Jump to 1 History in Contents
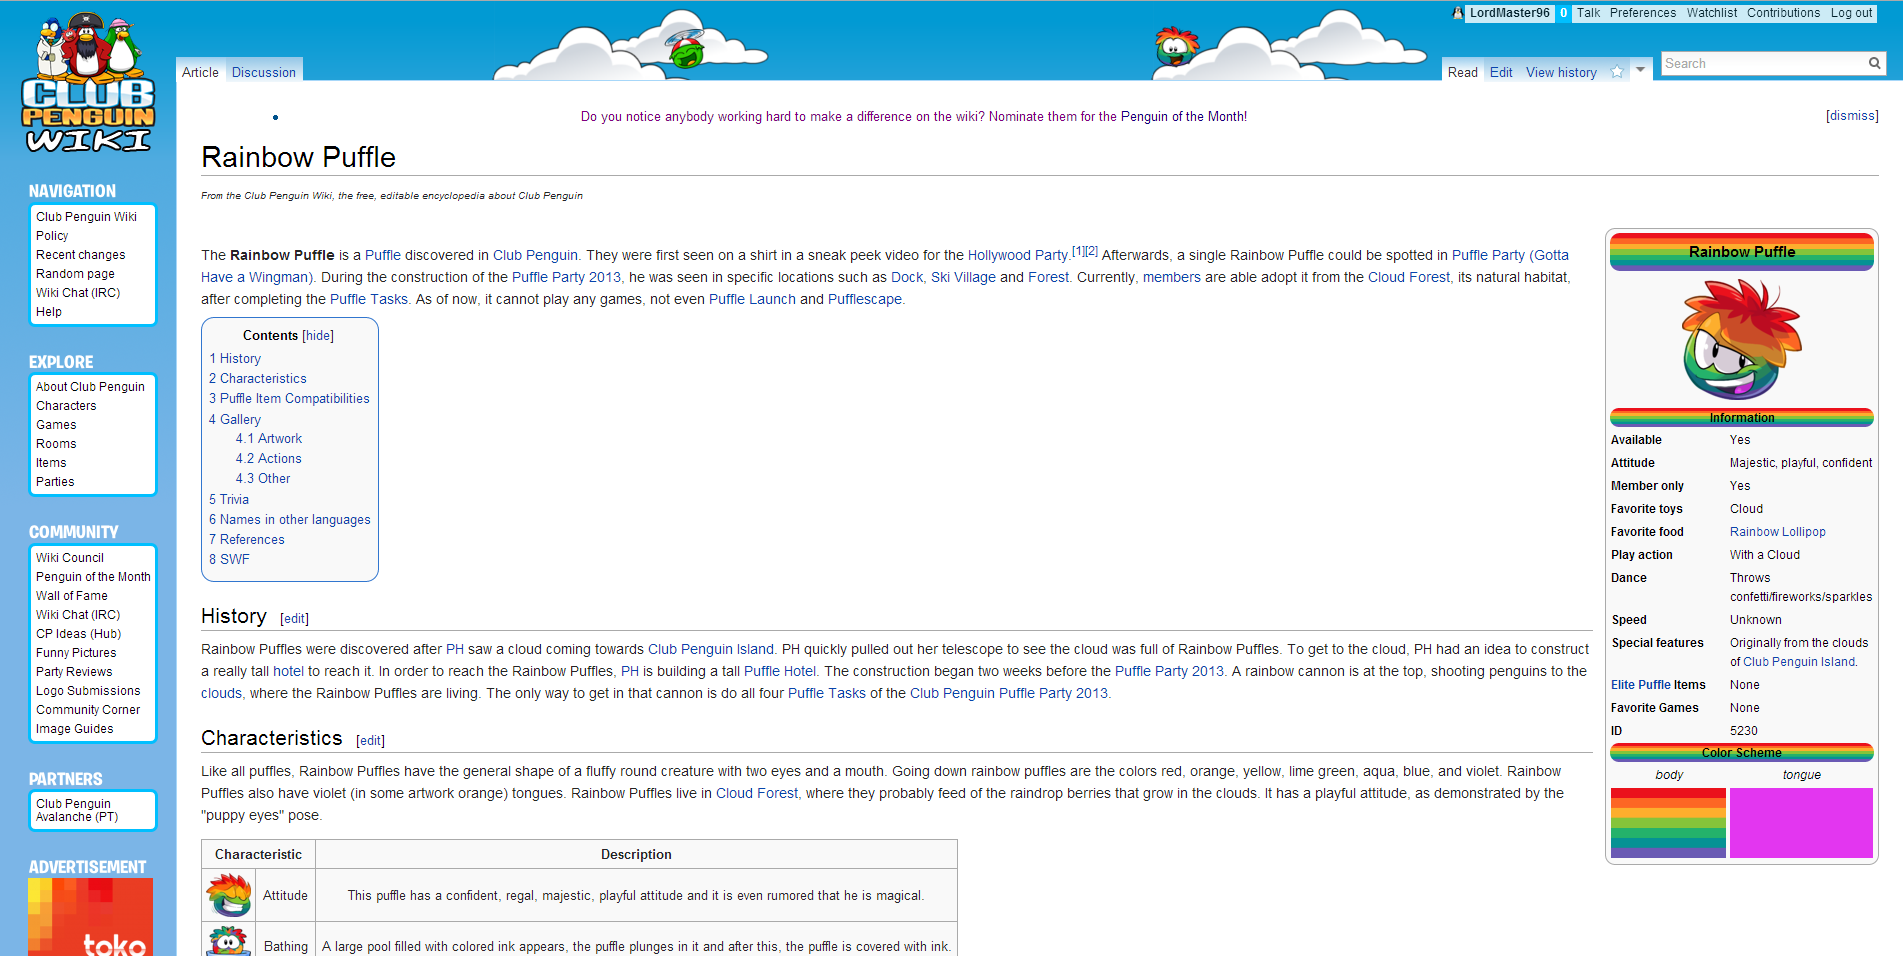 [x=235, y=359]
